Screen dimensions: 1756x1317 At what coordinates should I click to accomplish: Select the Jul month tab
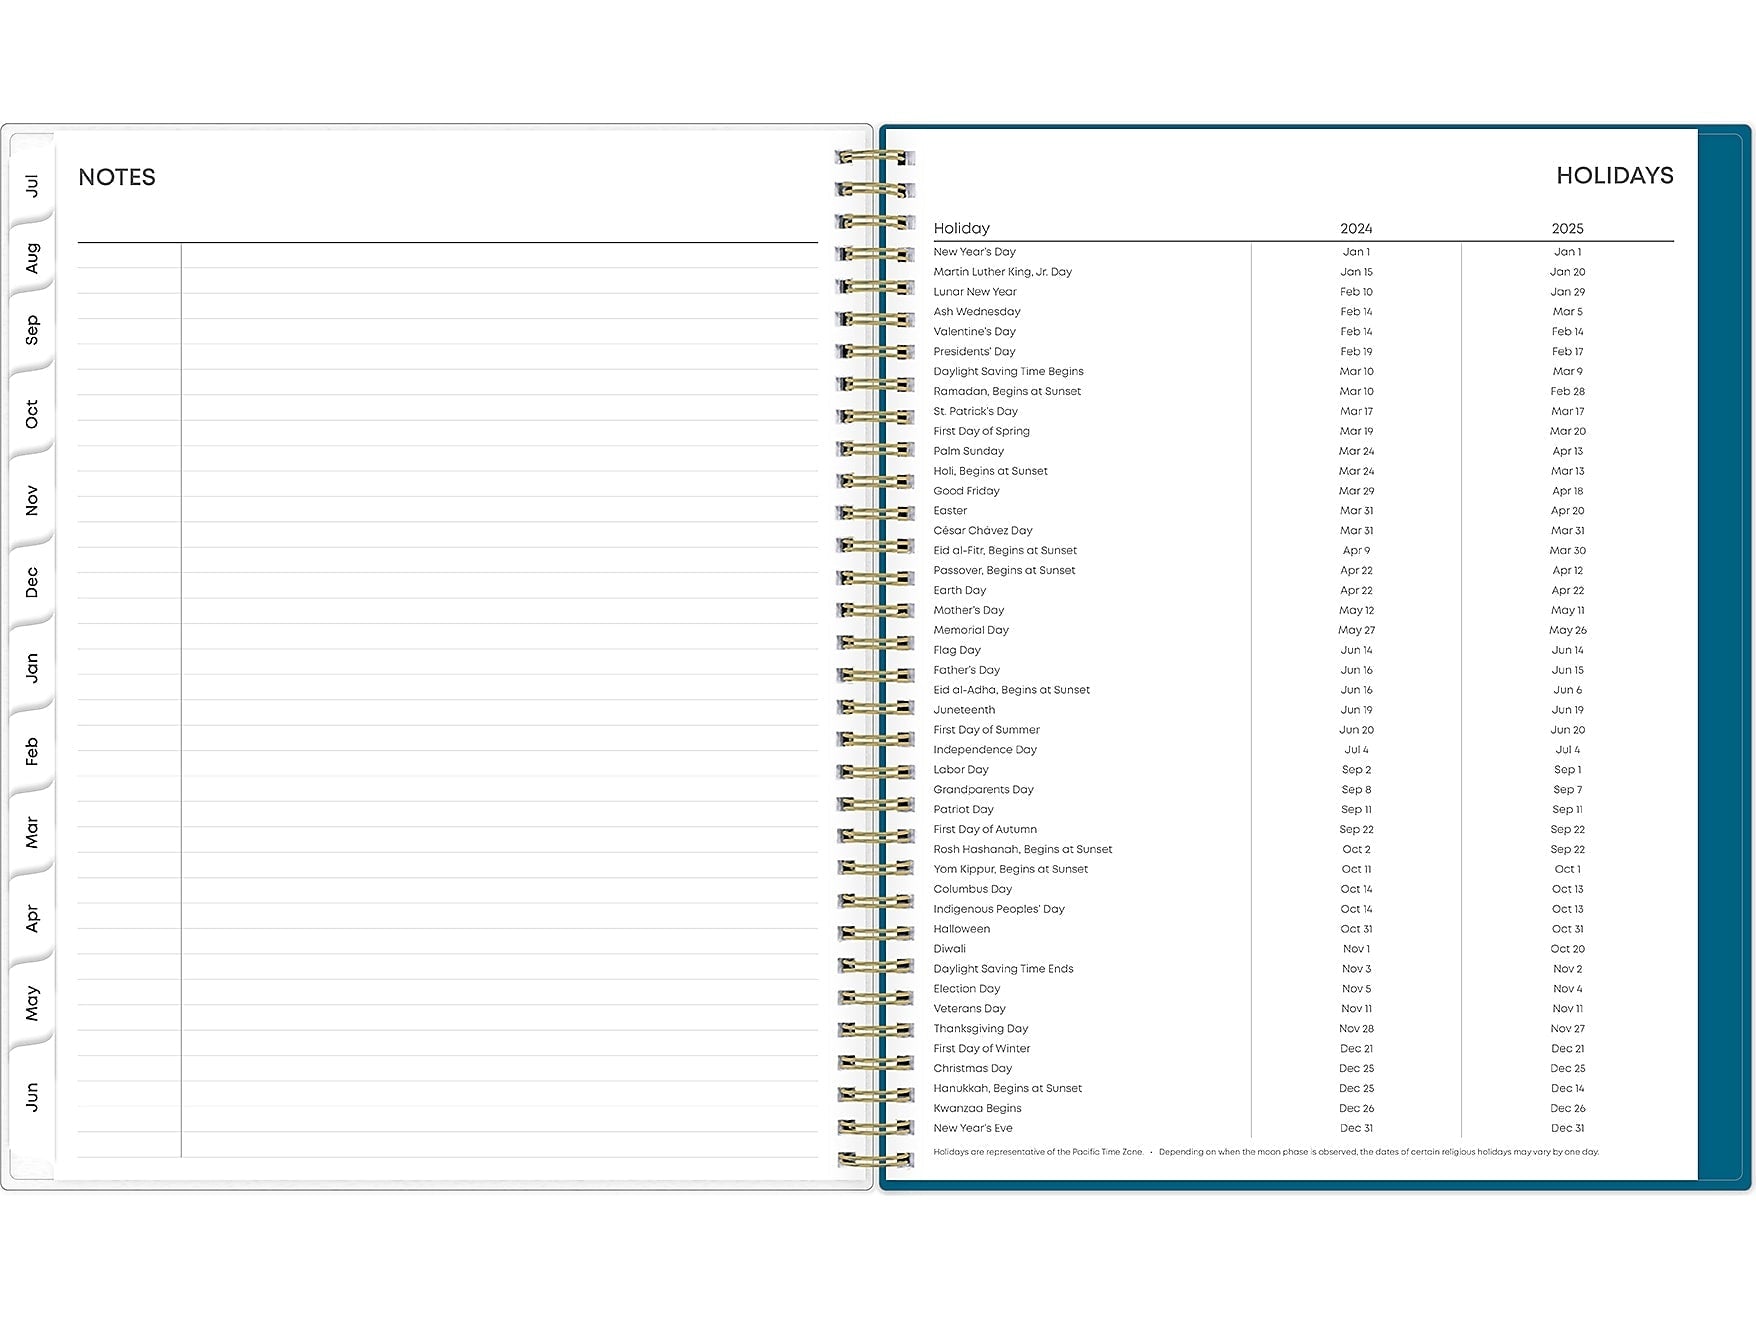tap(32, 185)
